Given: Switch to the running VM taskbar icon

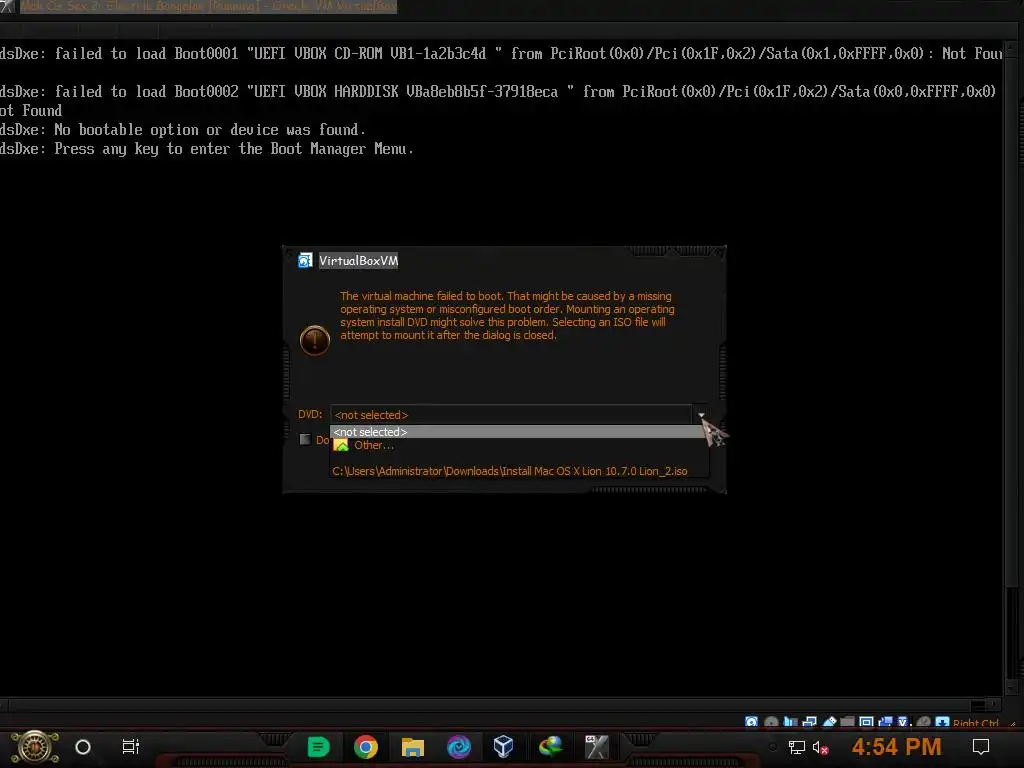Looking at the screenshot, I should (x=596, y=746).
